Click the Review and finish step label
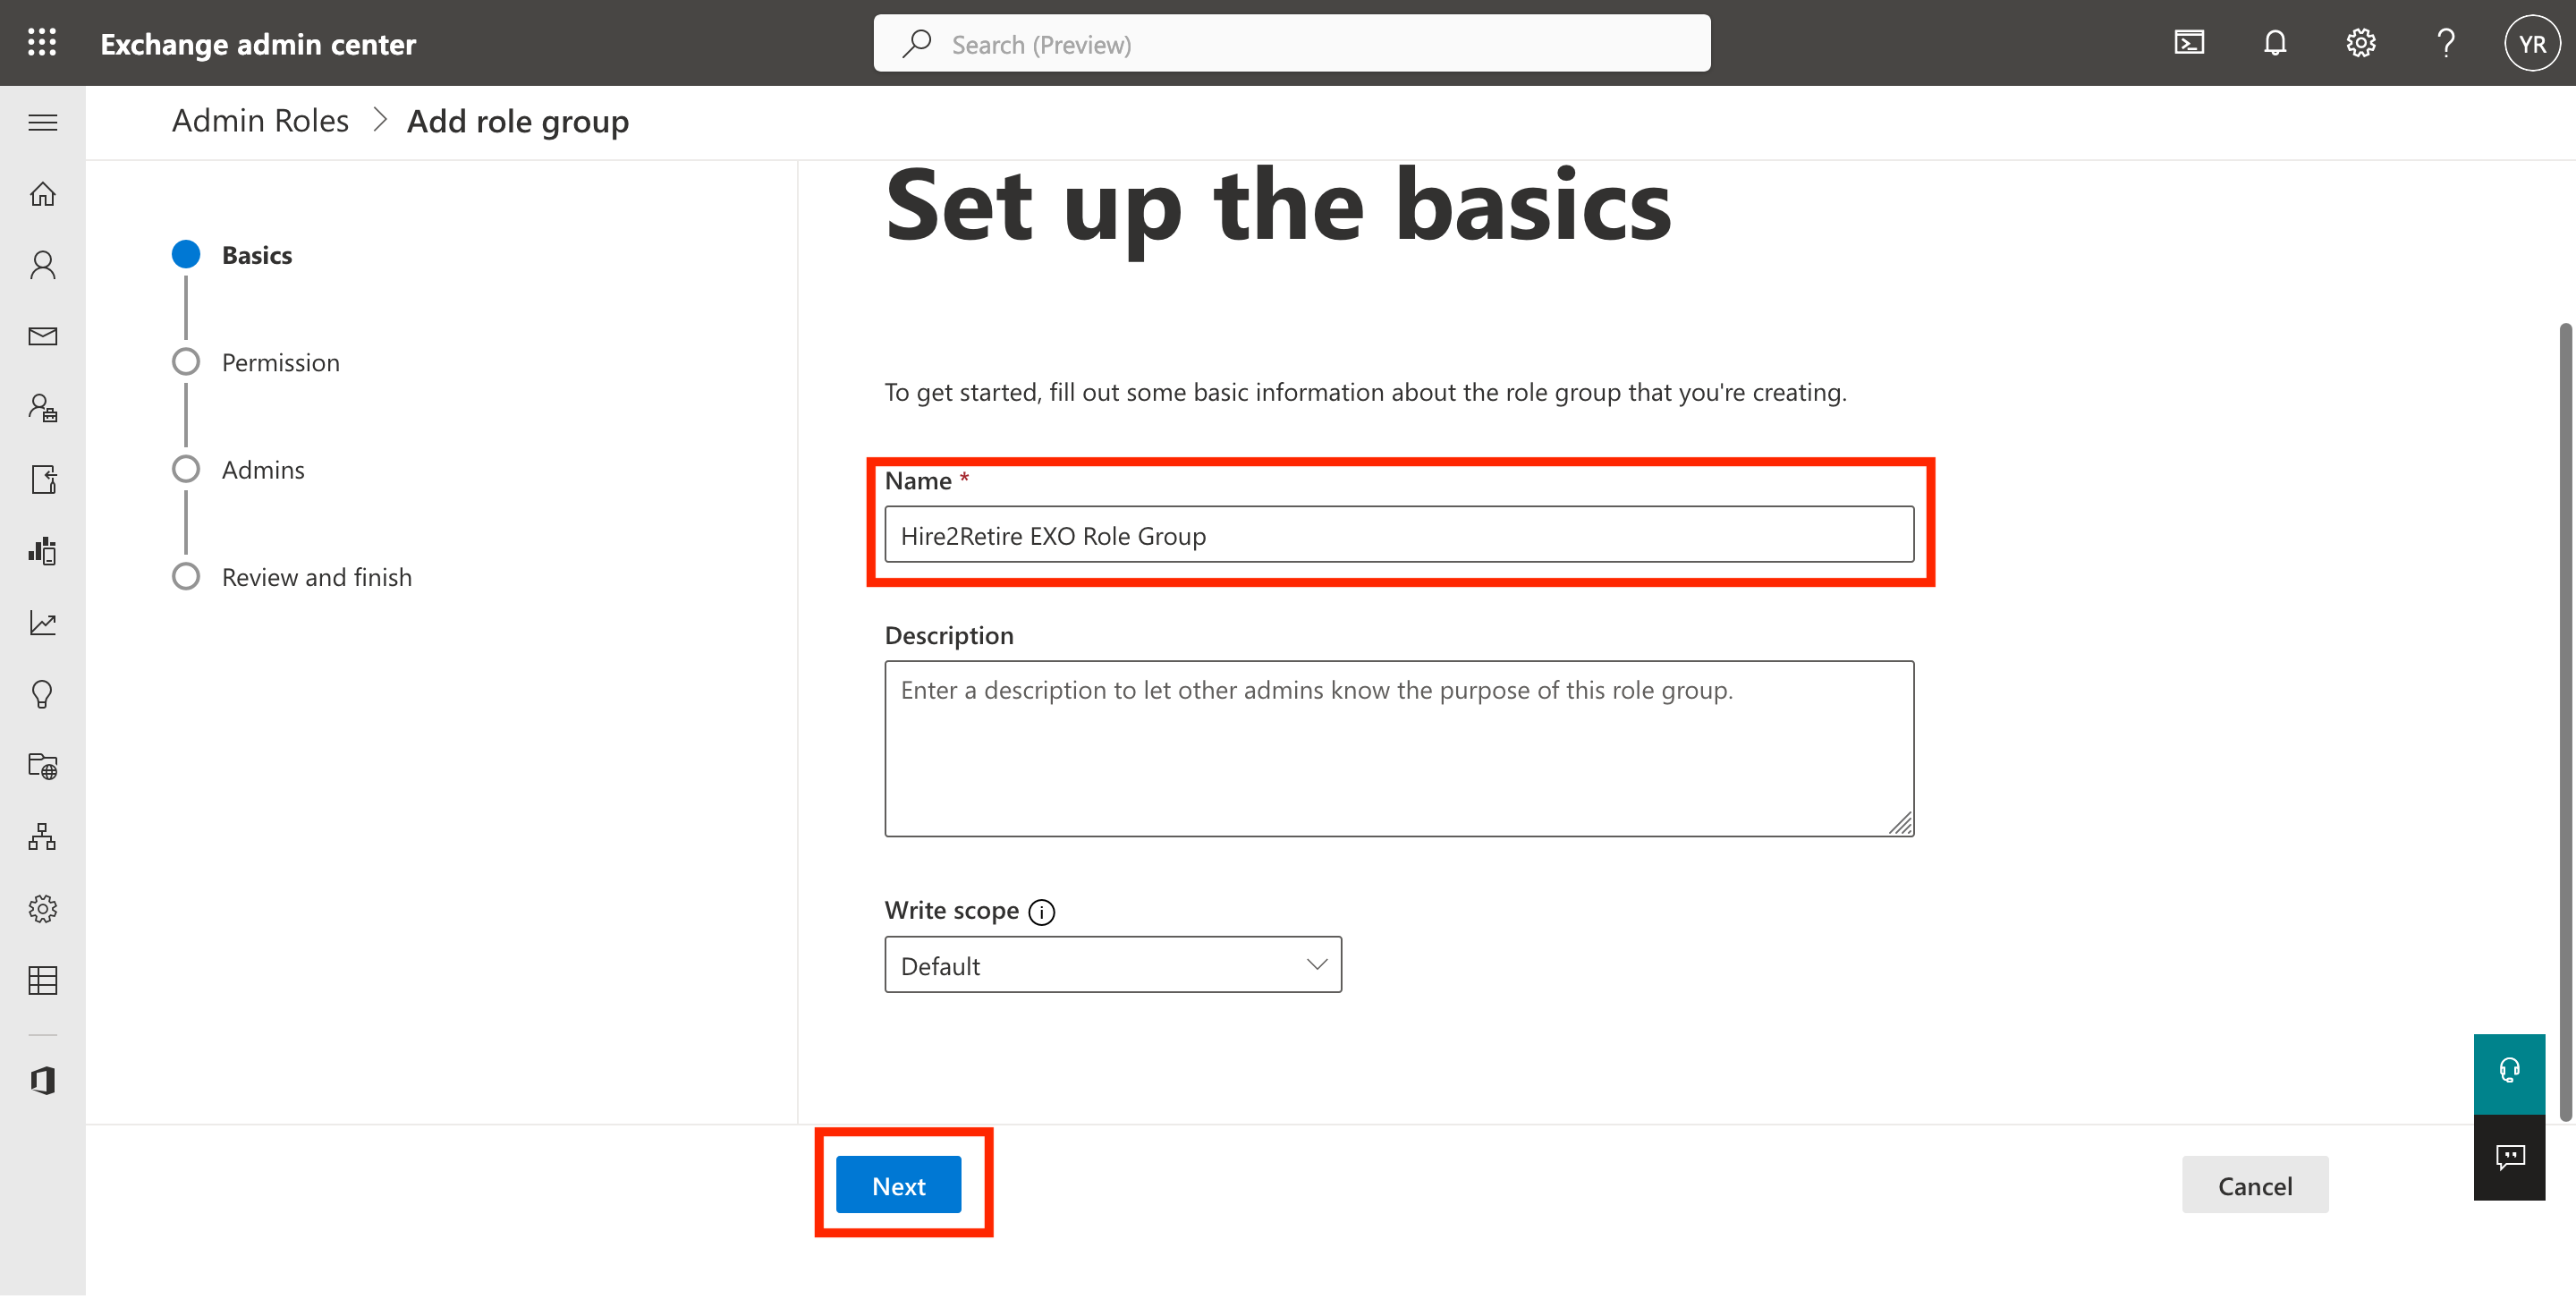Screen dimensions: 2576x1299 (x=317, y=577)
